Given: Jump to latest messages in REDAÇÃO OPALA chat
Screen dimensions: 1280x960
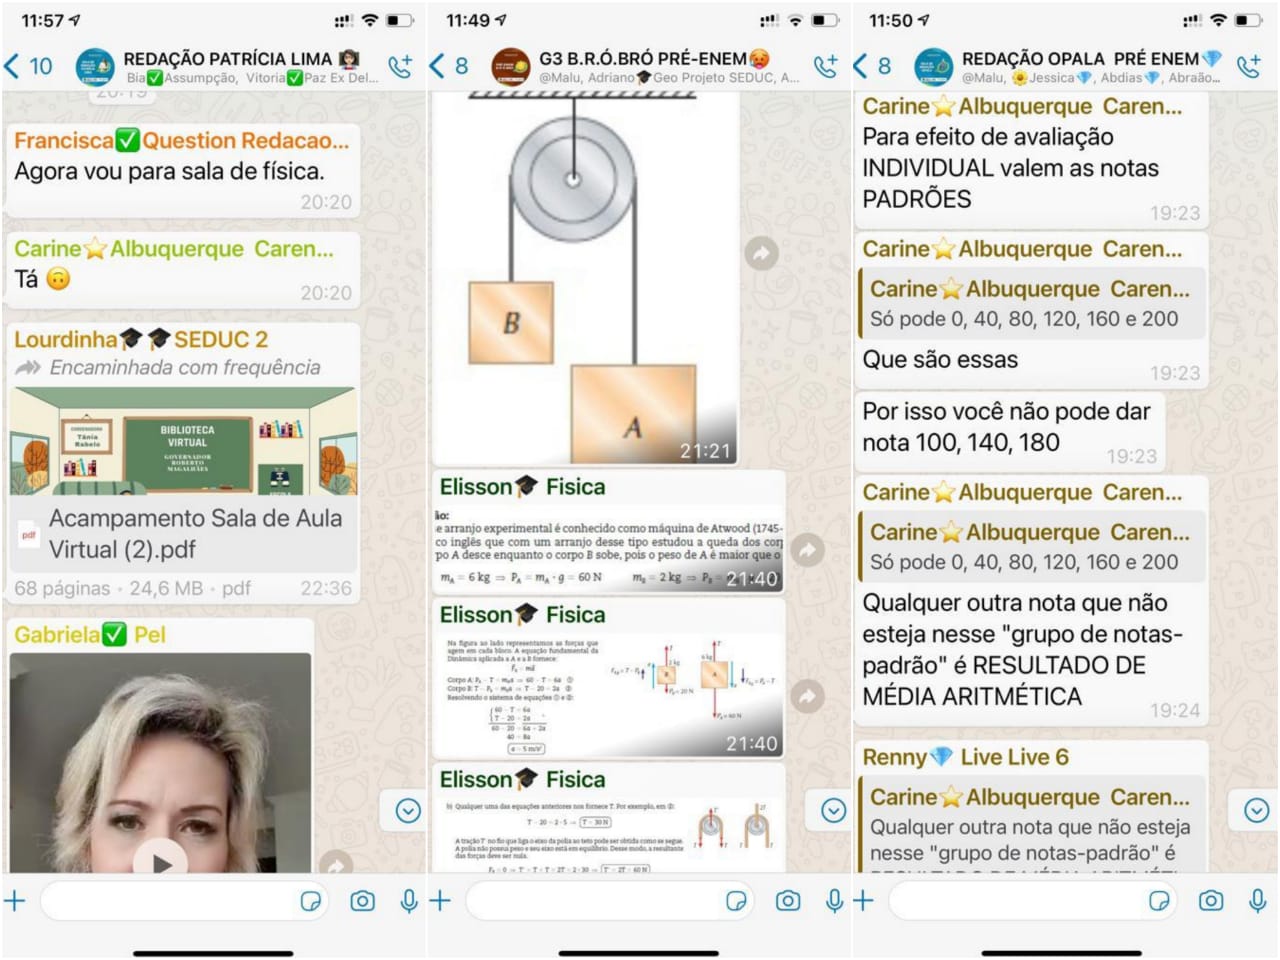Looking at the screenshot, I should tap(1256, 810).
